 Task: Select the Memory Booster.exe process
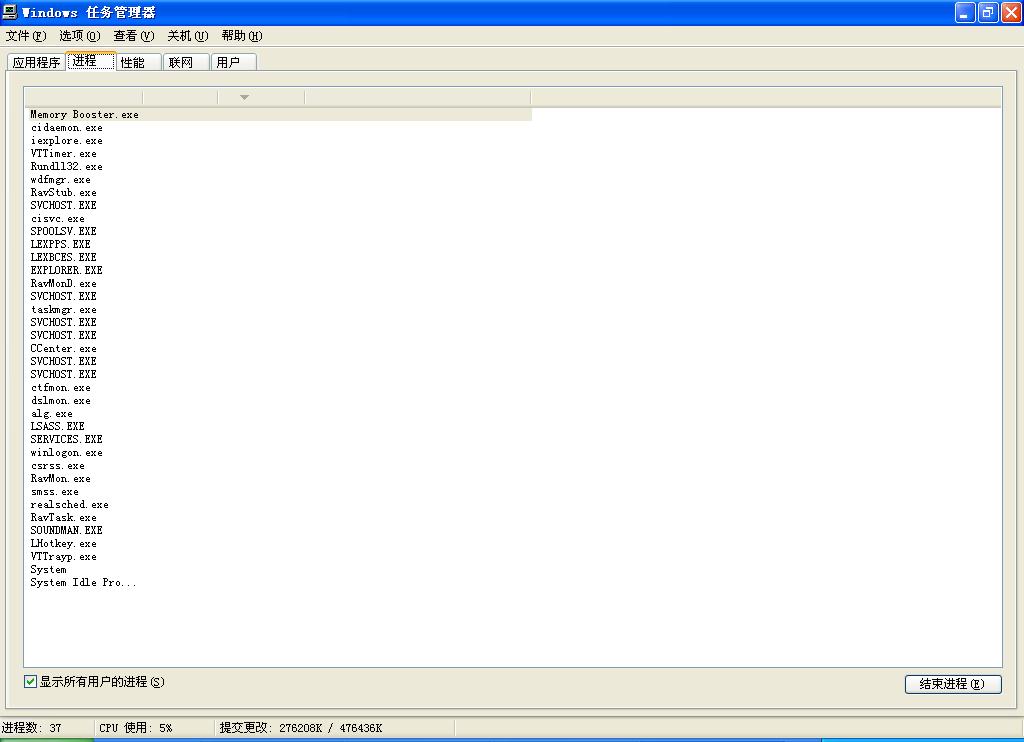click(84, 114)
